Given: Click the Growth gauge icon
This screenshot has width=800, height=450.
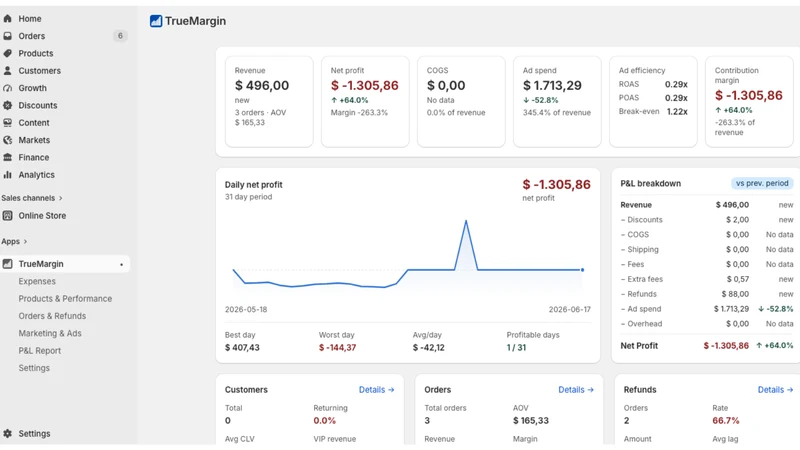Looking at the screenshot, I should tap(7, 88).
